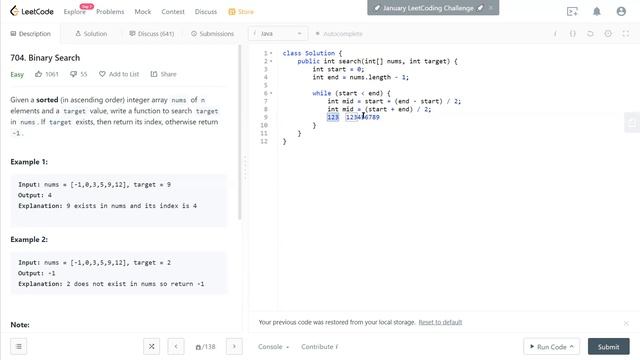Go to the next problem
The width and height of the screenshot is (640, 360).
tap(234, 347)
